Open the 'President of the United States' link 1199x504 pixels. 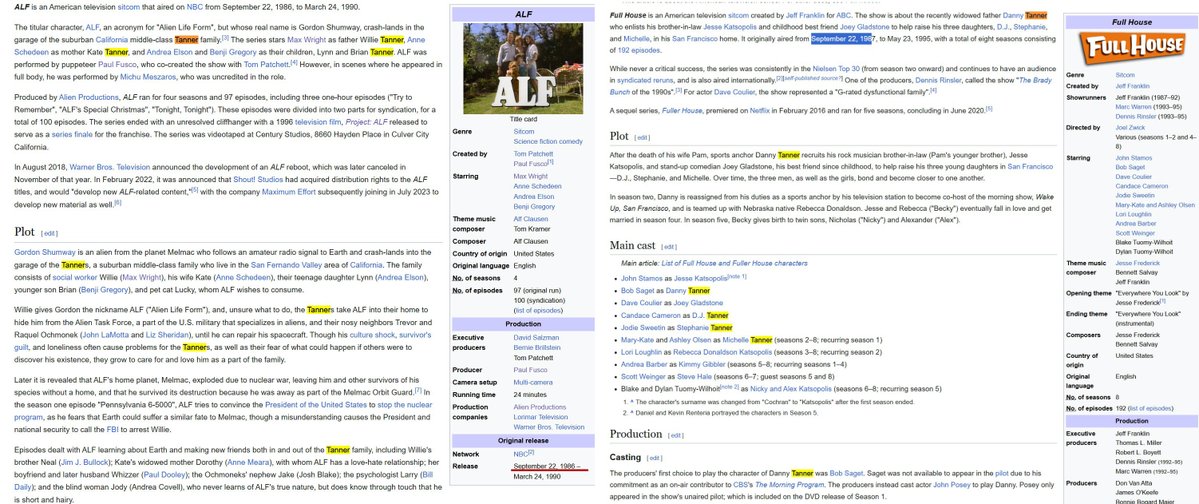coord(316,405)
